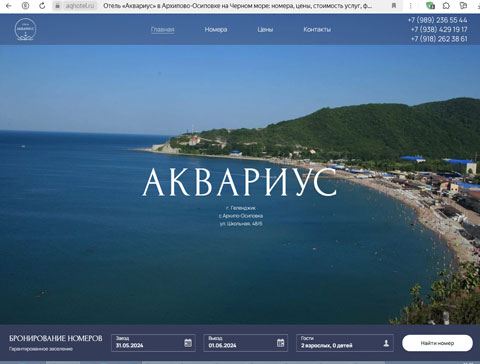
Task: Click the Бронирование номеров heading
Action: (56, 338)
